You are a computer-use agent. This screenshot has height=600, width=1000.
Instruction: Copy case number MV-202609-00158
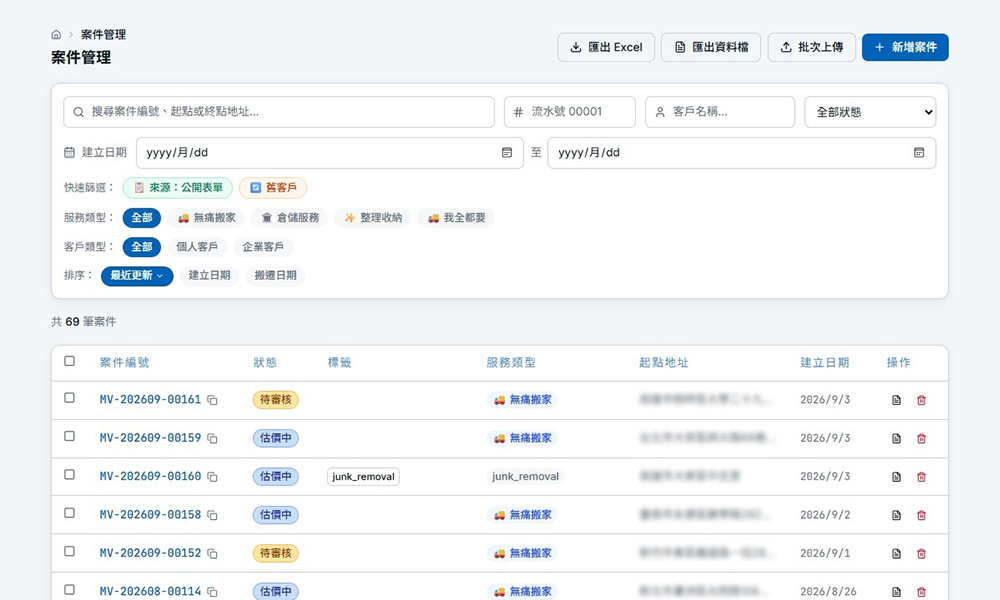tap(212, 515)
